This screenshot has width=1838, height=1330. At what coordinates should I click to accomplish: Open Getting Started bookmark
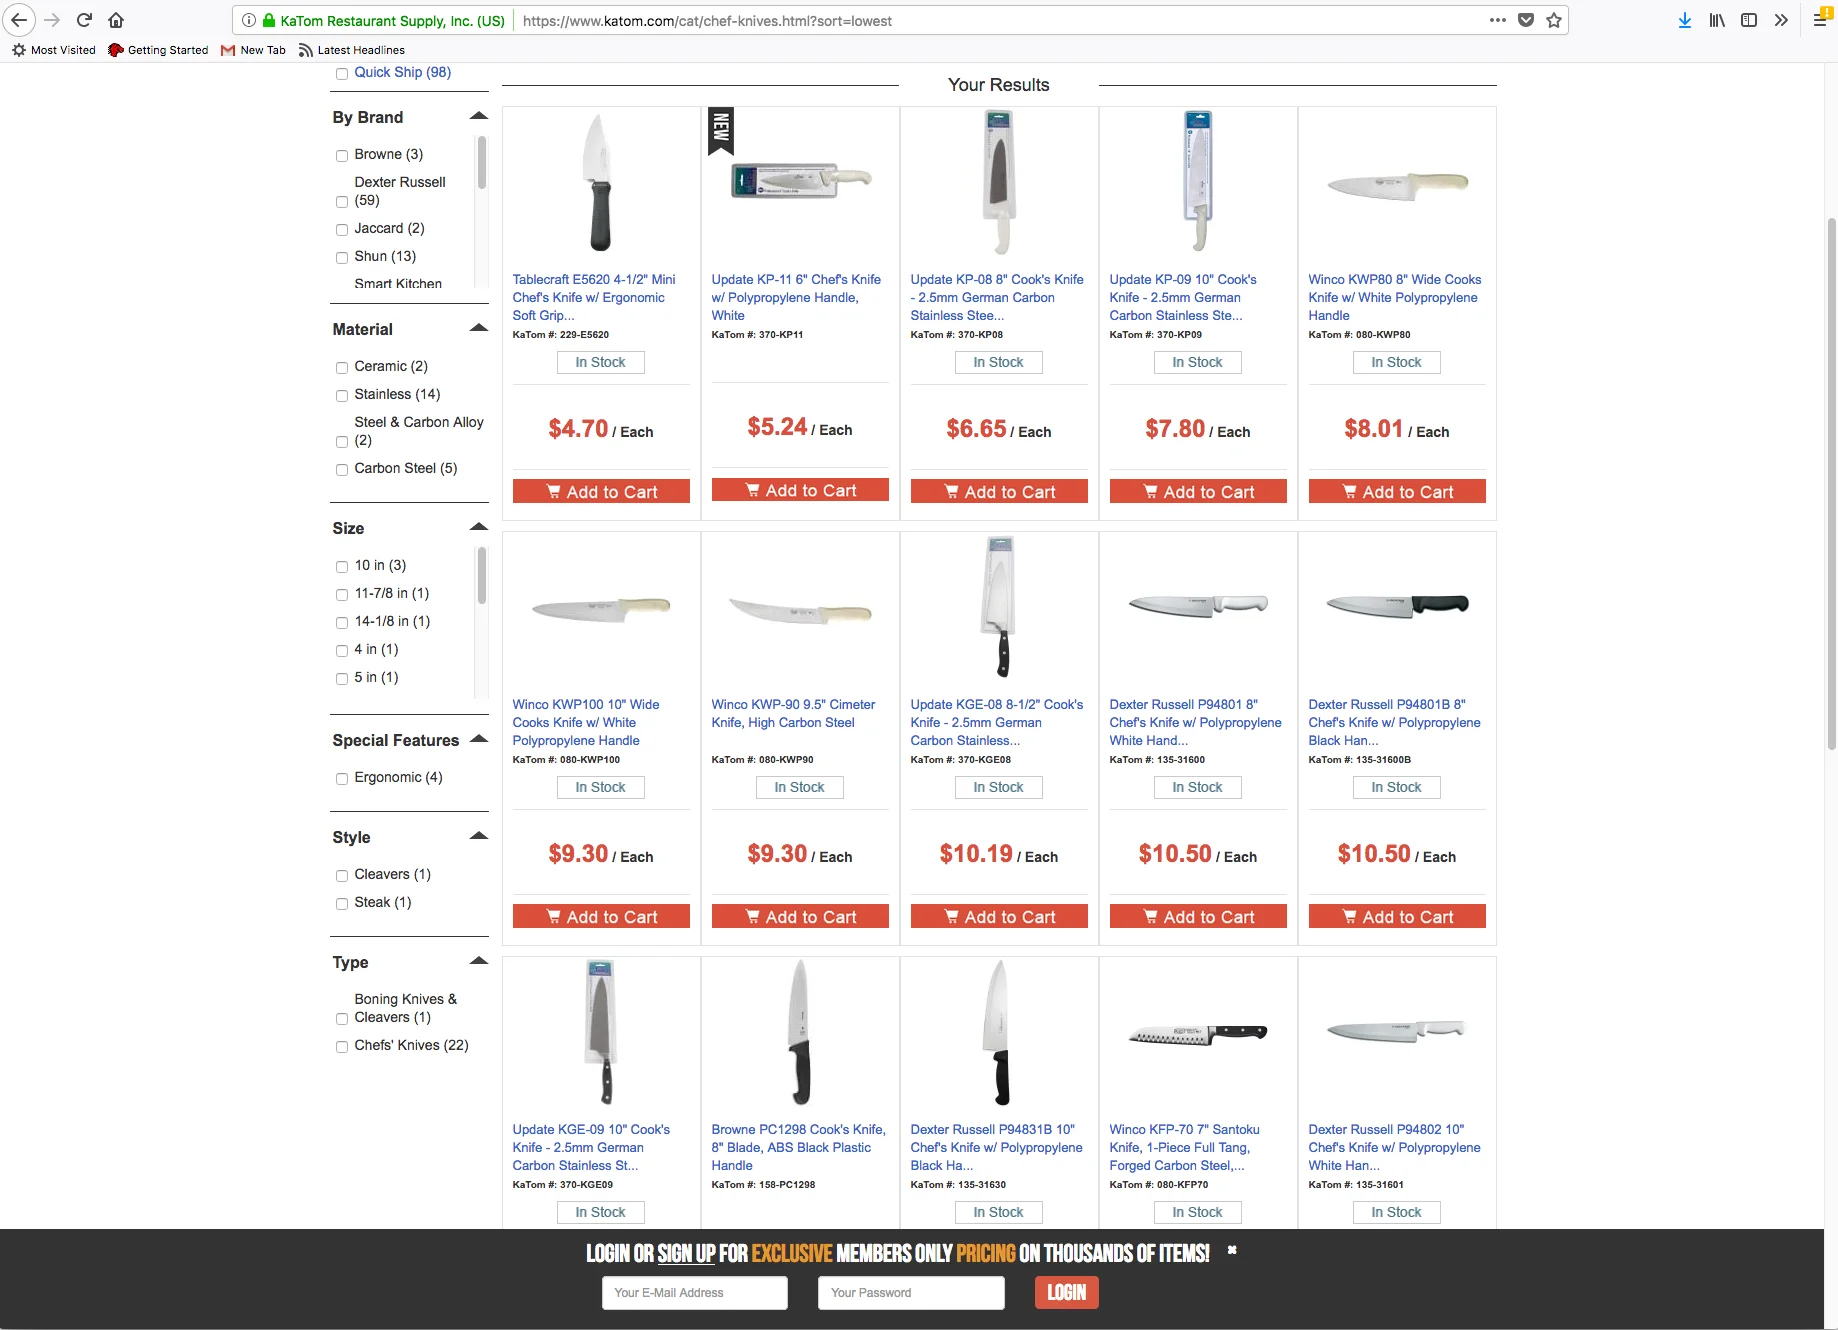point(158,50)
